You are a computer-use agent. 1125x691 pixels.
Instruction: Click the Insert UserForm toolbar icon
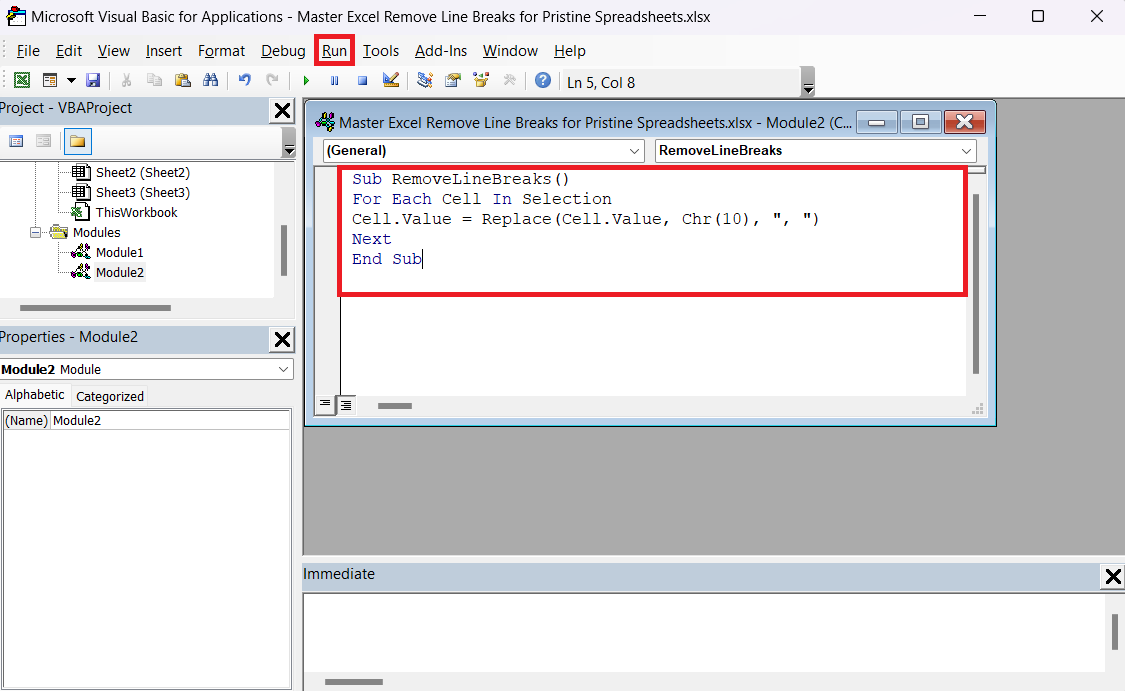click(50, 80)
